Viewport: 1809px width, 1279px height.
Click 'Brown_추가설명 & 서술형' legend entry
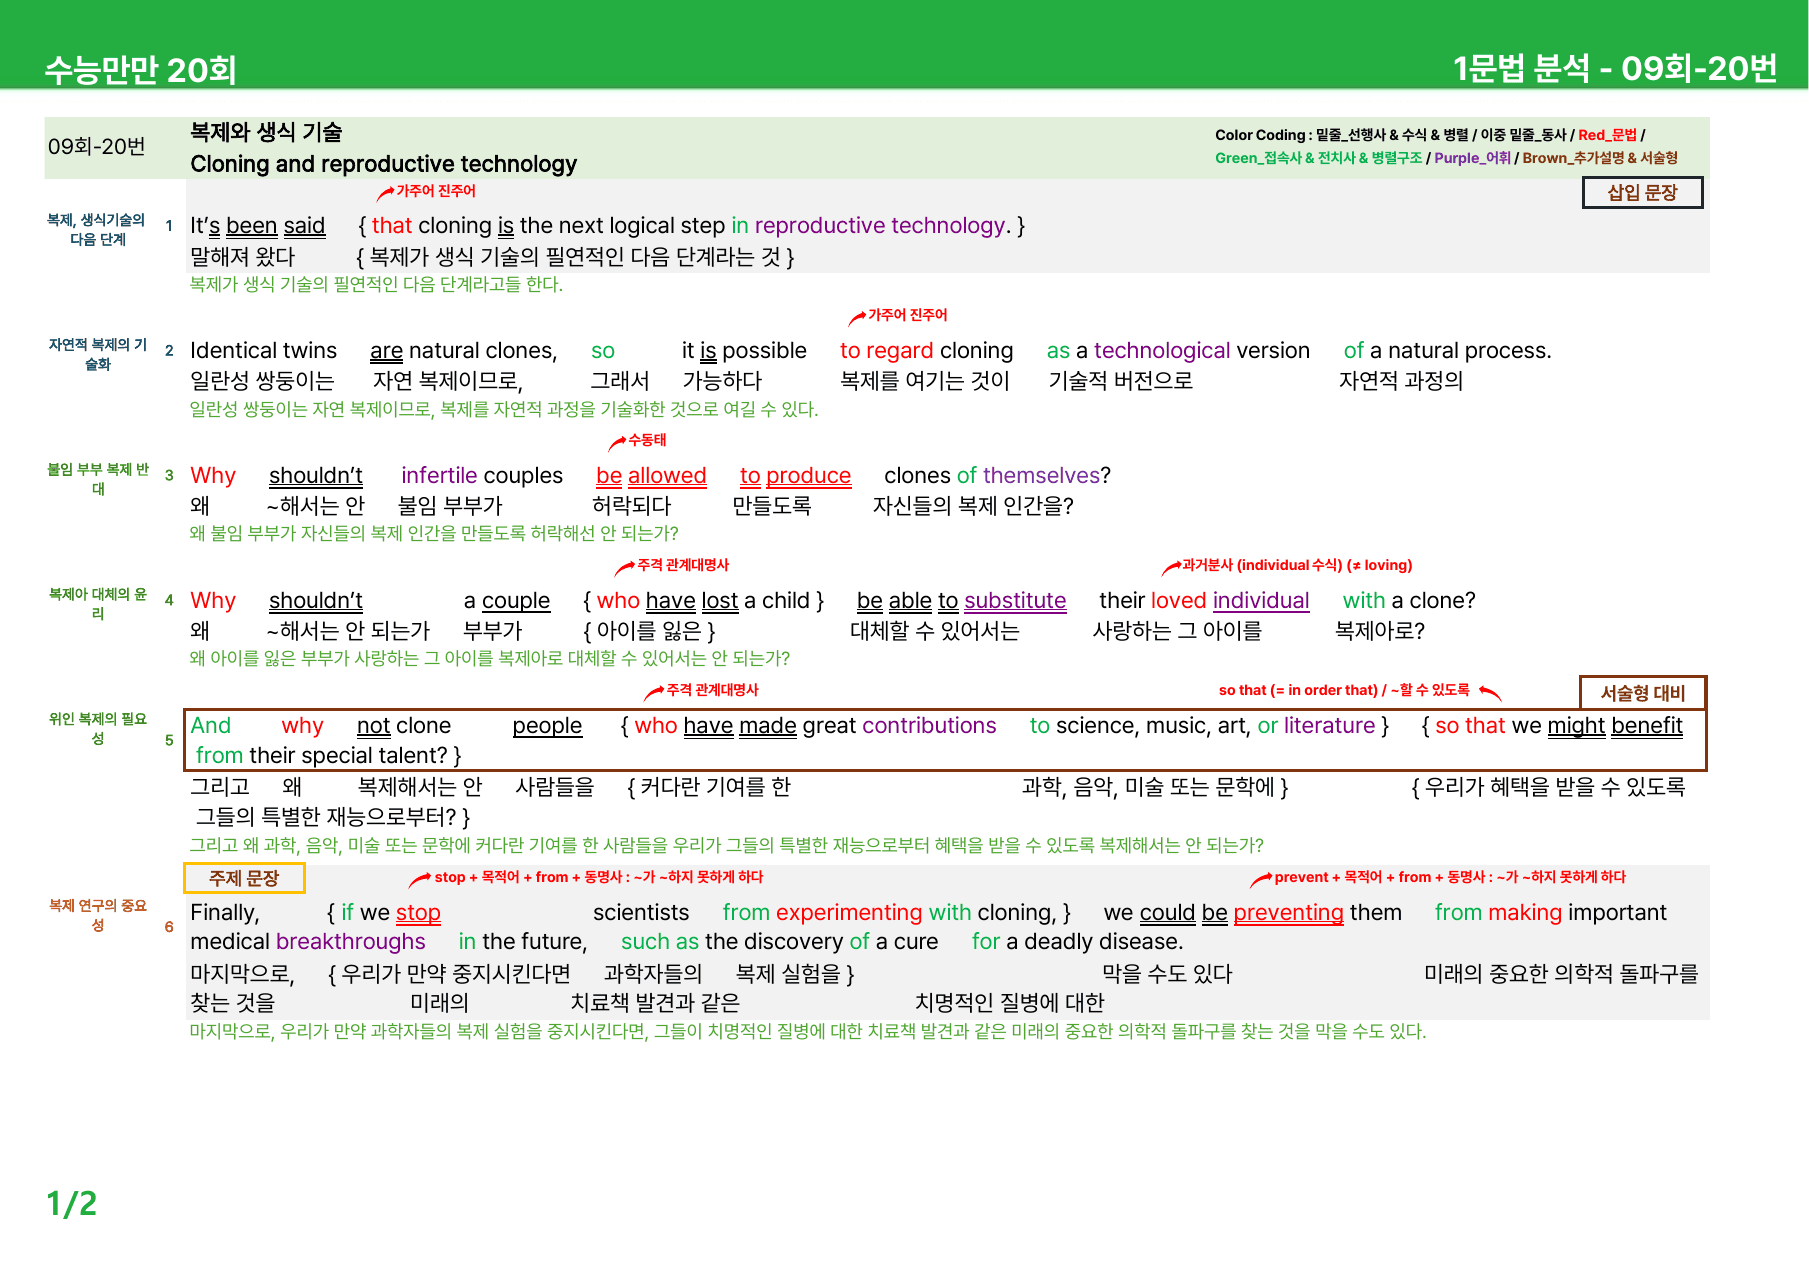pos(1600,158)
